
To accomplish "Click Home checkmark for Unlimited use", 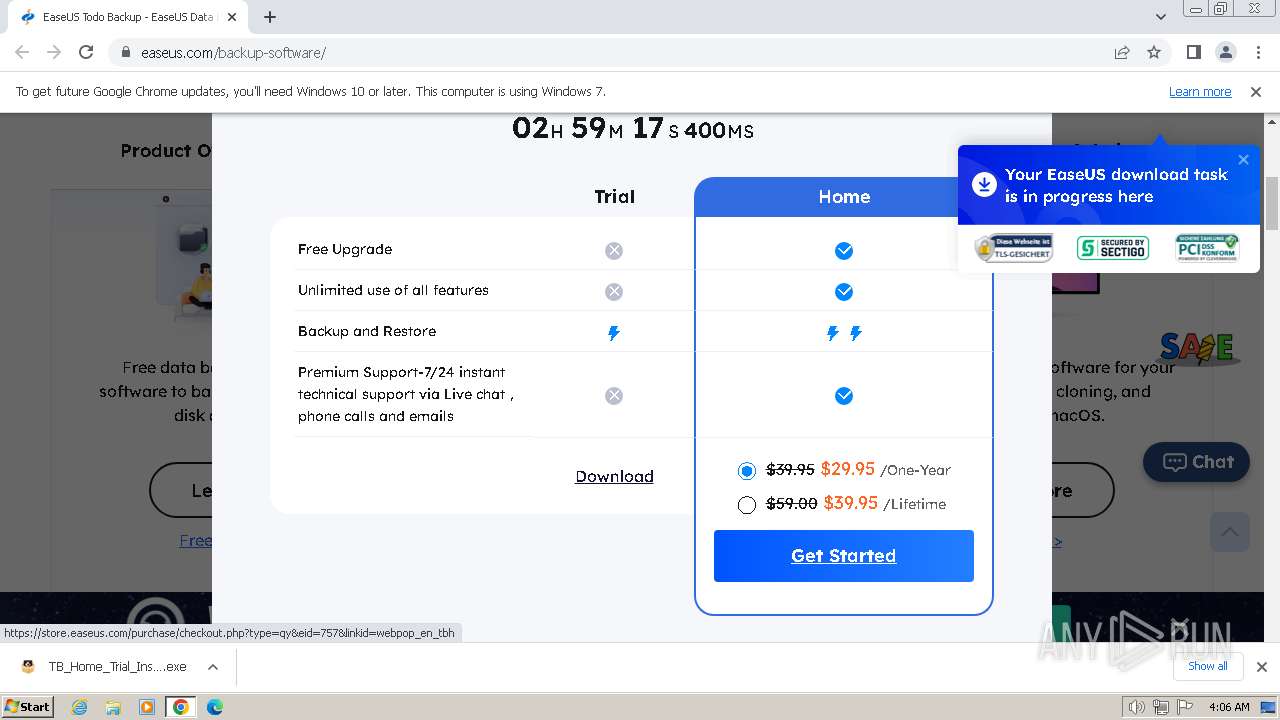I will [844, 291].
